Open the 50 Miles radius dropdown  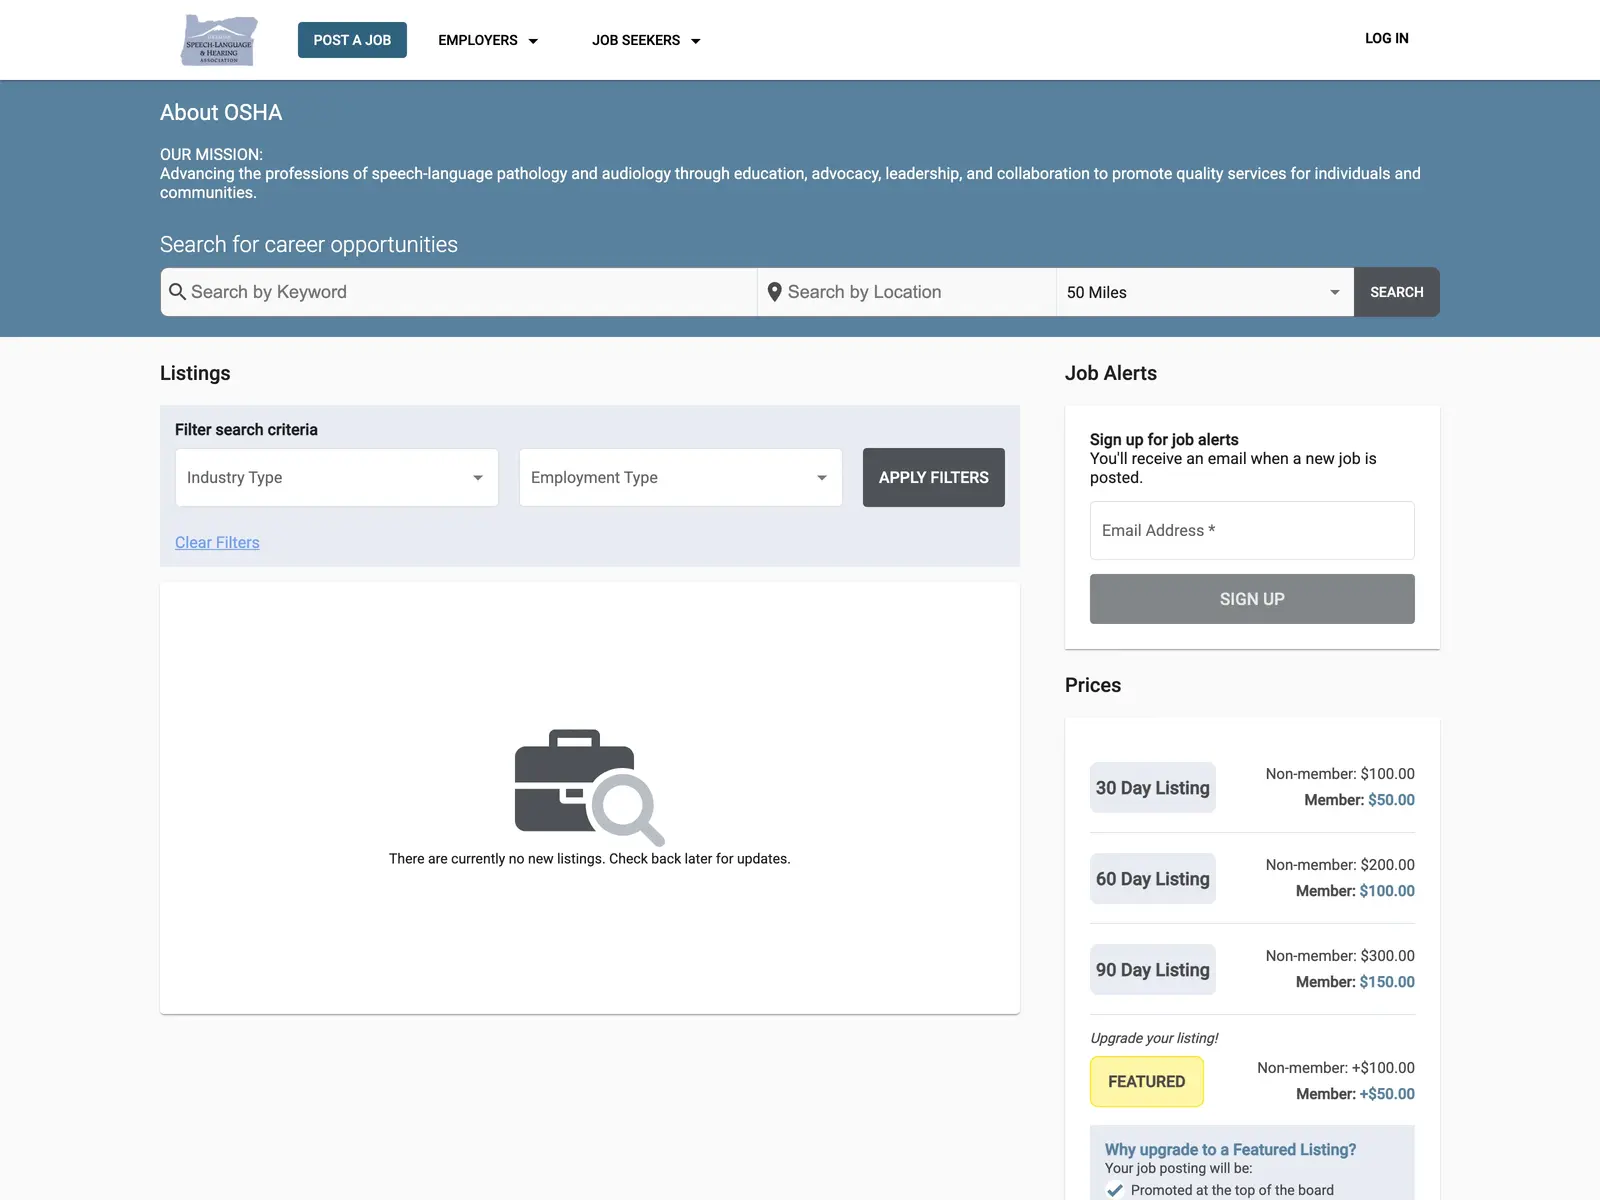tap(1205, 292)
